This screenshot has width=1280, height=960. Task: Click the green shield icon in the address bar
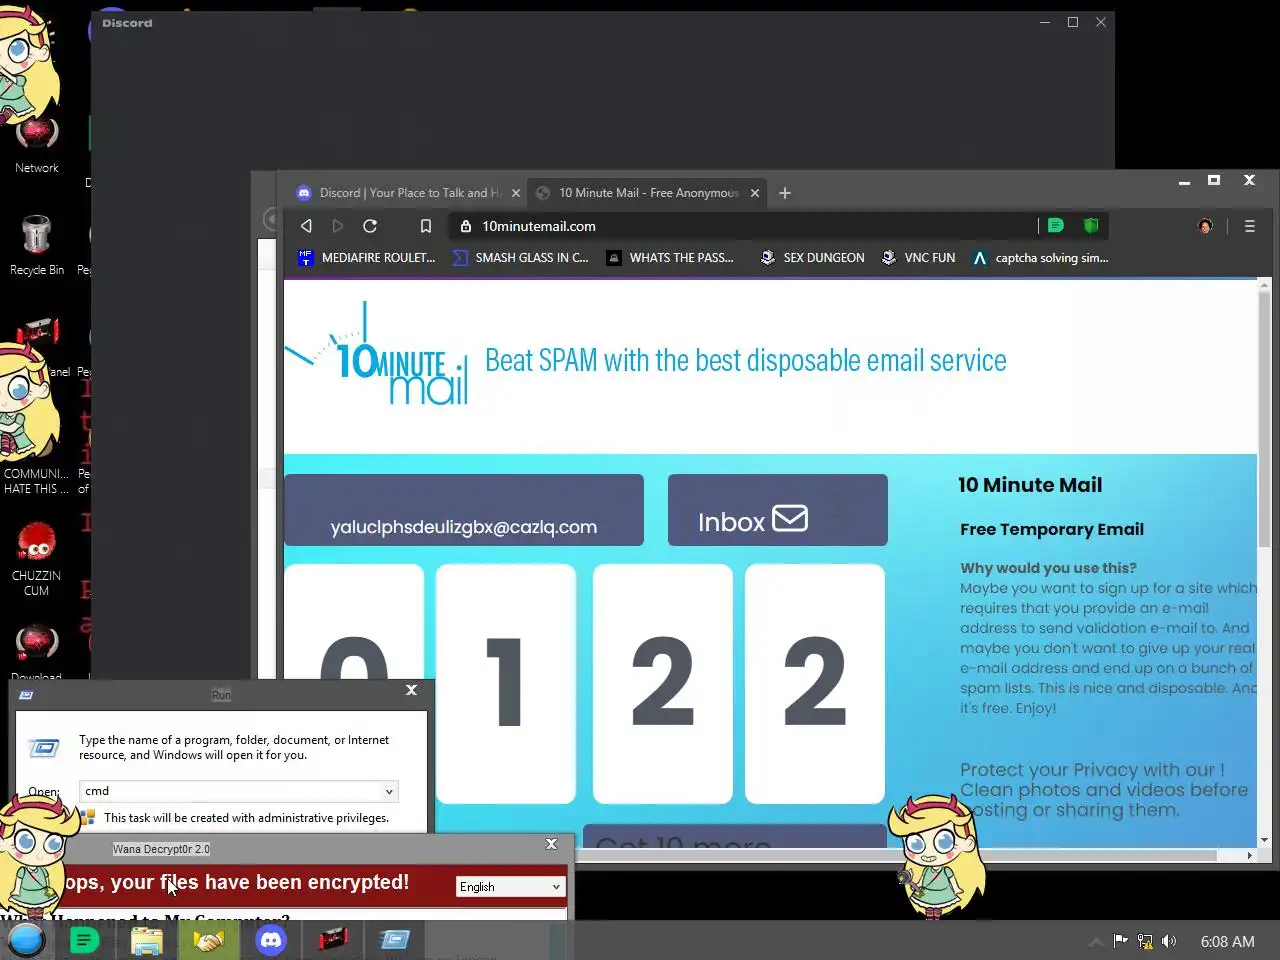pyautogui.click(x=1091, y=226)
